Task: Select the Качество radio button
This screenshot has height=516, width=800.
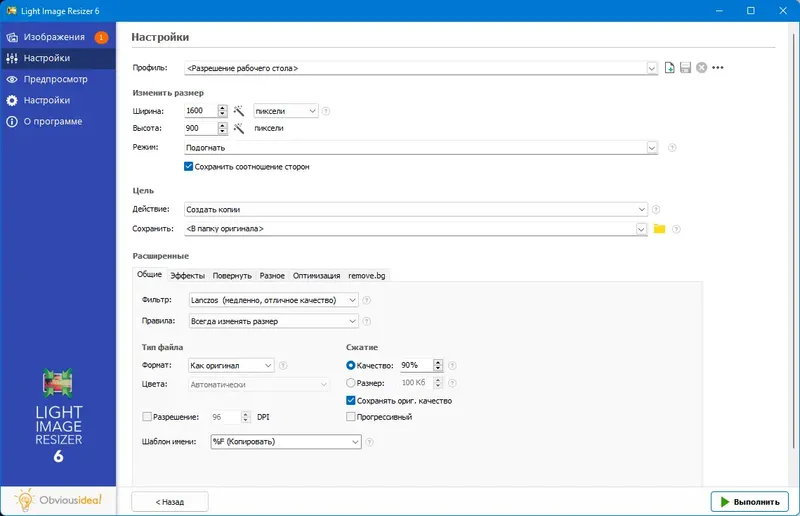Action: [x=351, y=365]
